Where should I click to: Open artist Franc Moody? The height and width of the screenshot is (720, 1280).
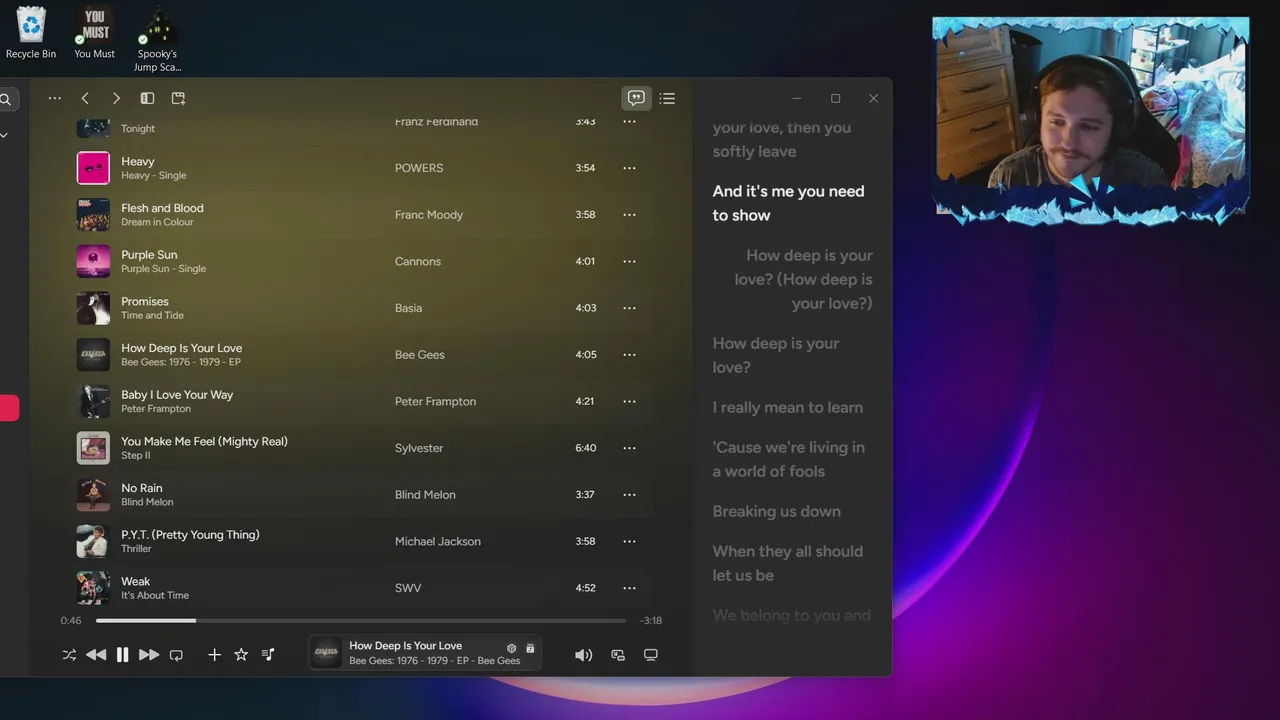coord(429,215)
